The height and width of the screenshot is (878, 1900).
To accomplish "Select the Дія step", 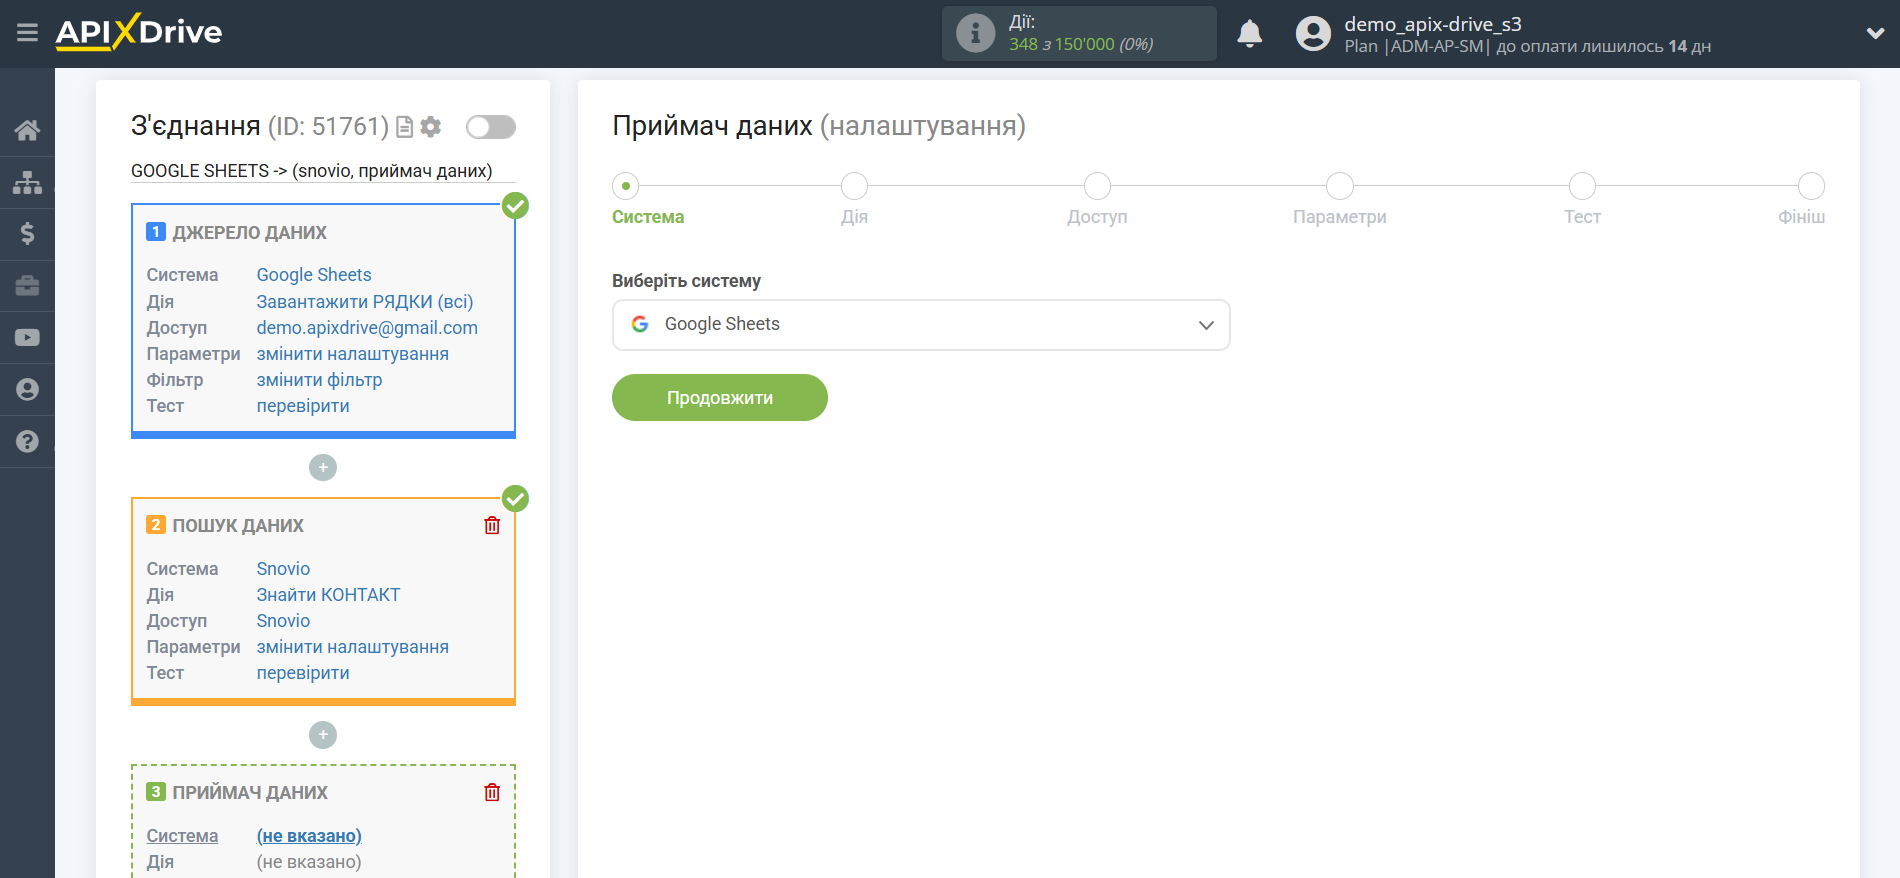I will [854, 186].
